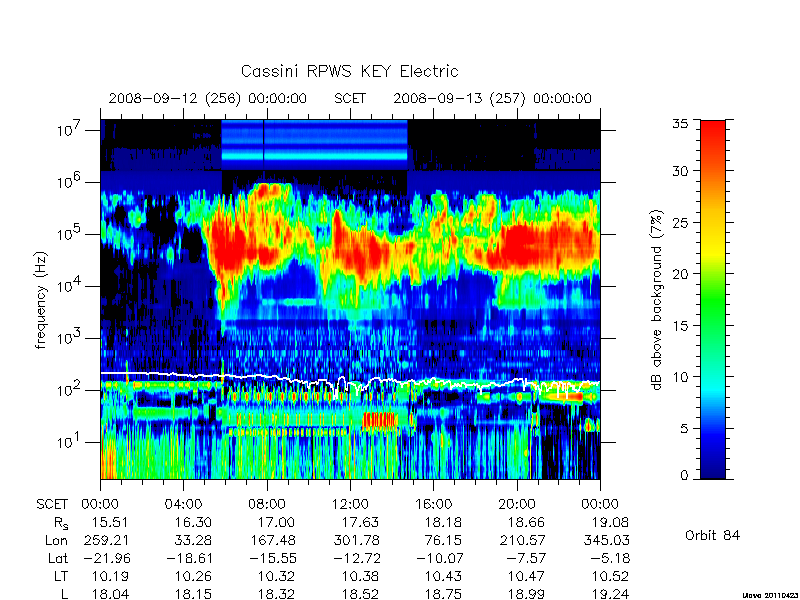Click the latitude value '-10.07'

pos(439,558)
